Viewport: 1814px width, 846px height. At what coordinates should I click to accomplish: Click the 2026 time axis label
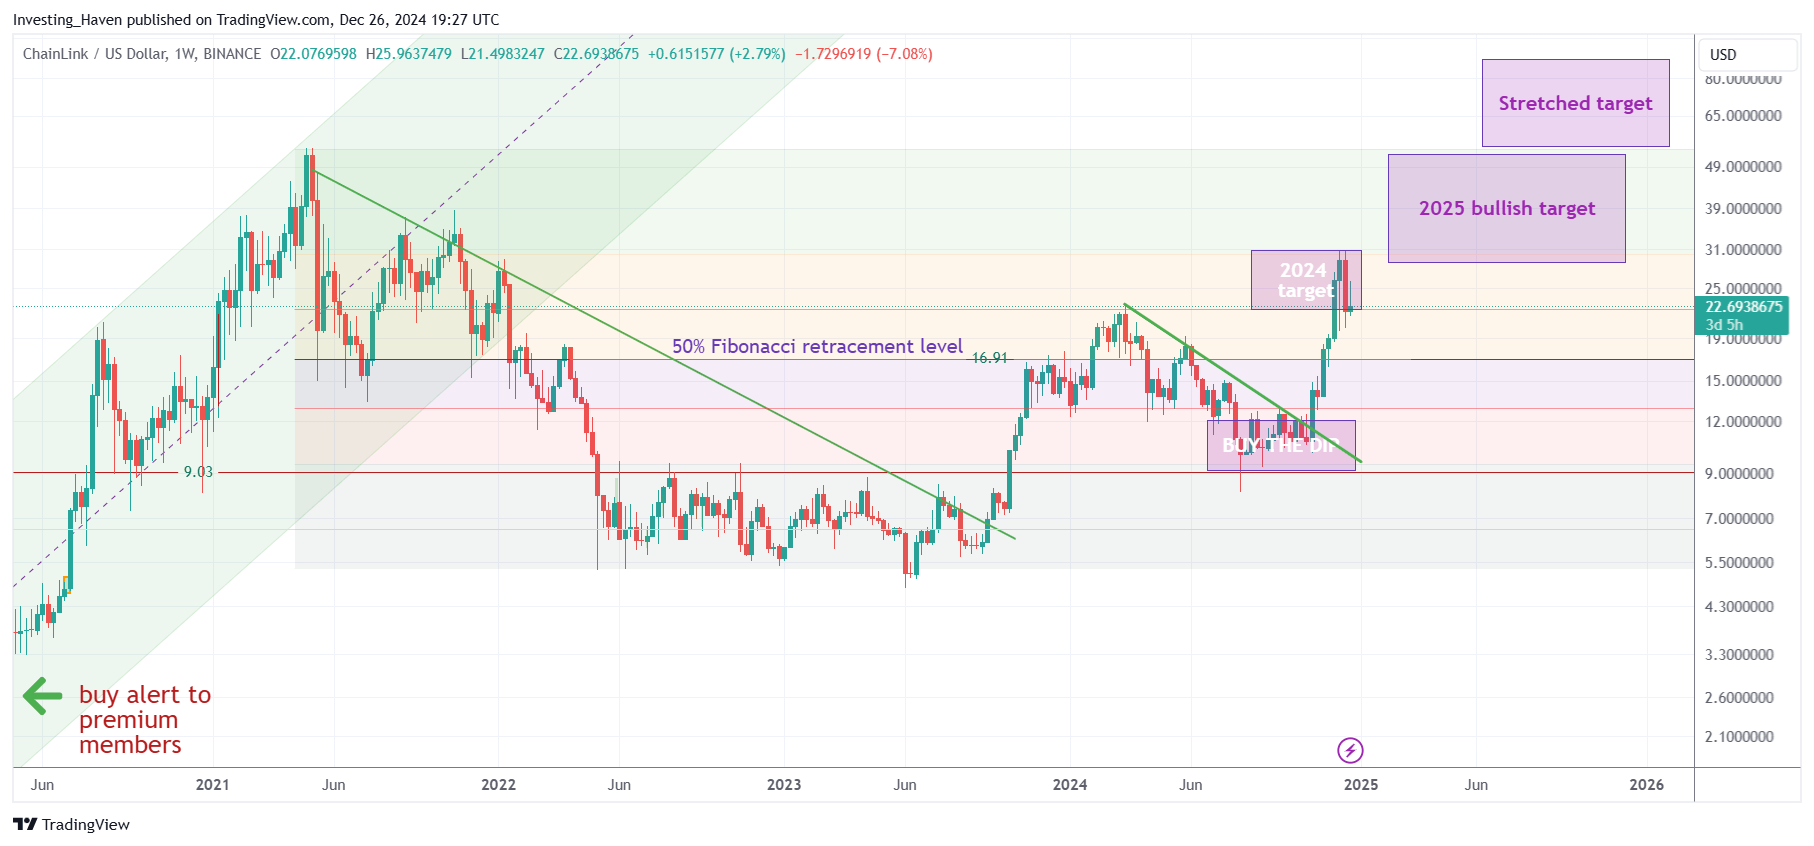[x=1647, y=784]
